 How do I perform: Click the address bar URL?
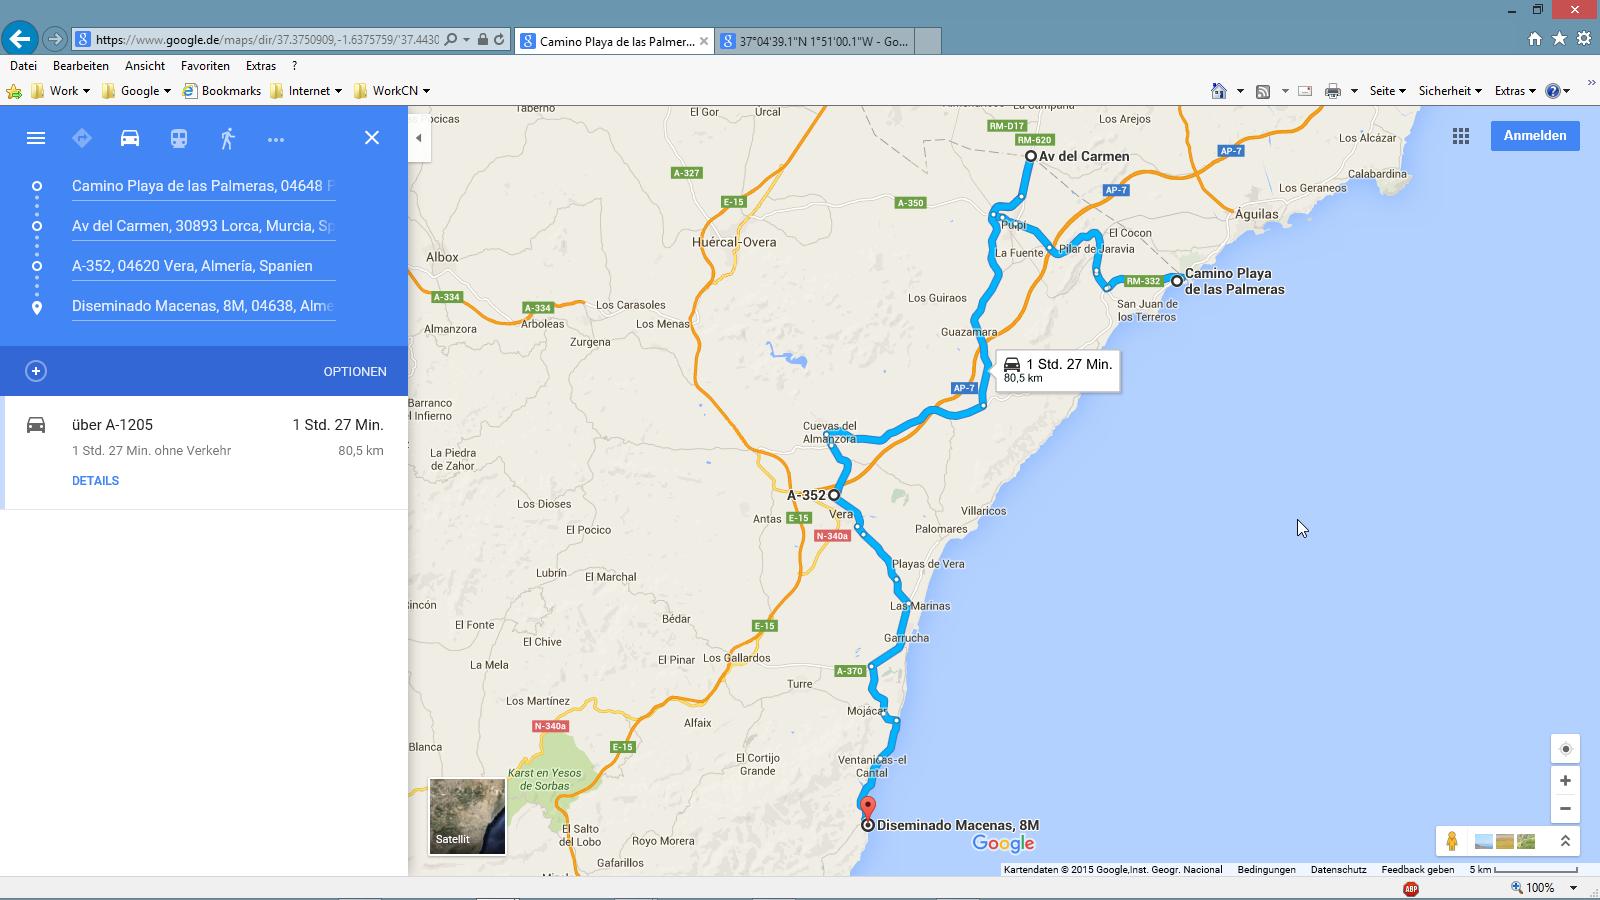265,40
